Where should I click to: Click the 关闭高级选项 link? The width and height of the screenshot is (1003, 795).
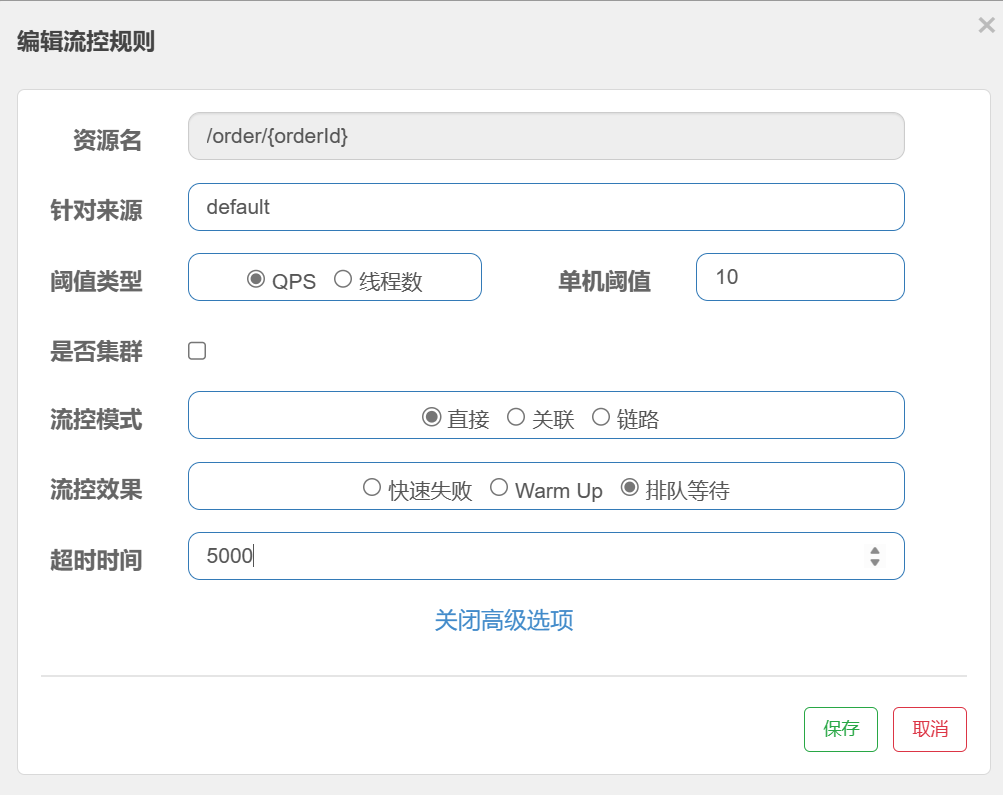coord(503,620)
